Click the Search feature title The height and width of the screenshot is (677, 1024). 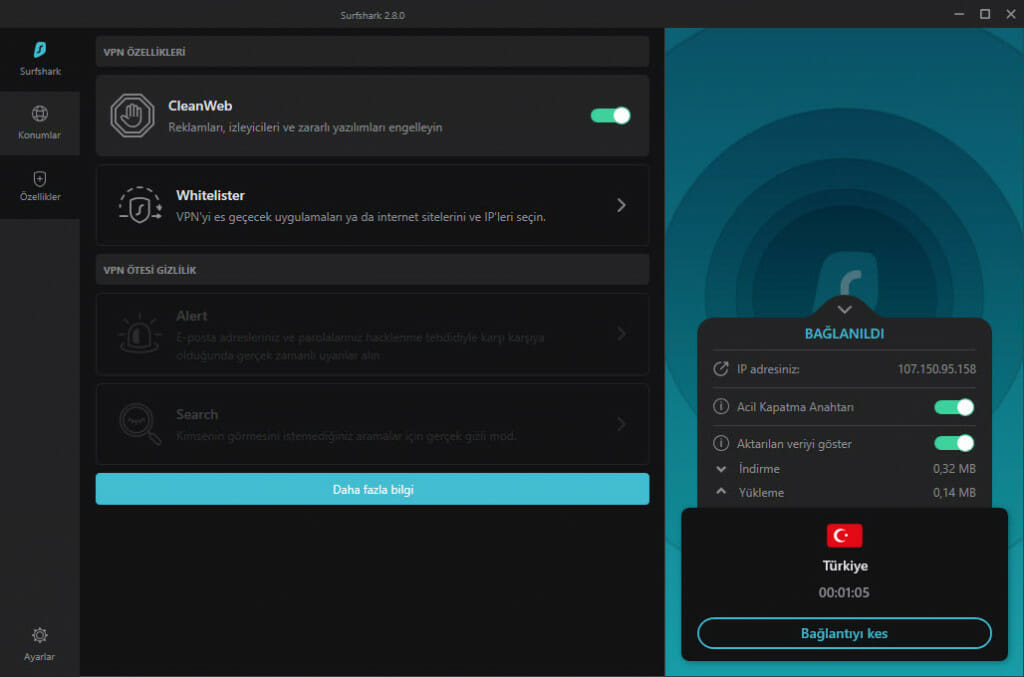pos(197,415)
